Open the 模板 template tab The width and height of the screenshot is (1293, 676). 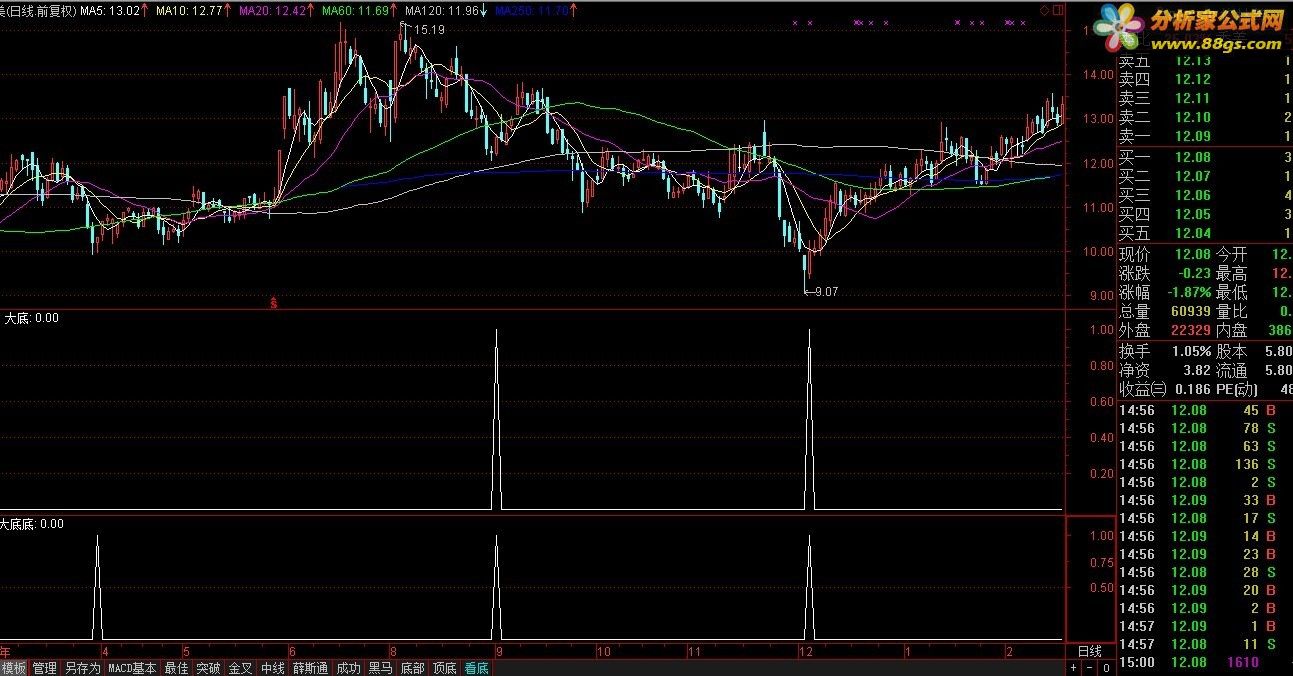(x=14, y=668)
